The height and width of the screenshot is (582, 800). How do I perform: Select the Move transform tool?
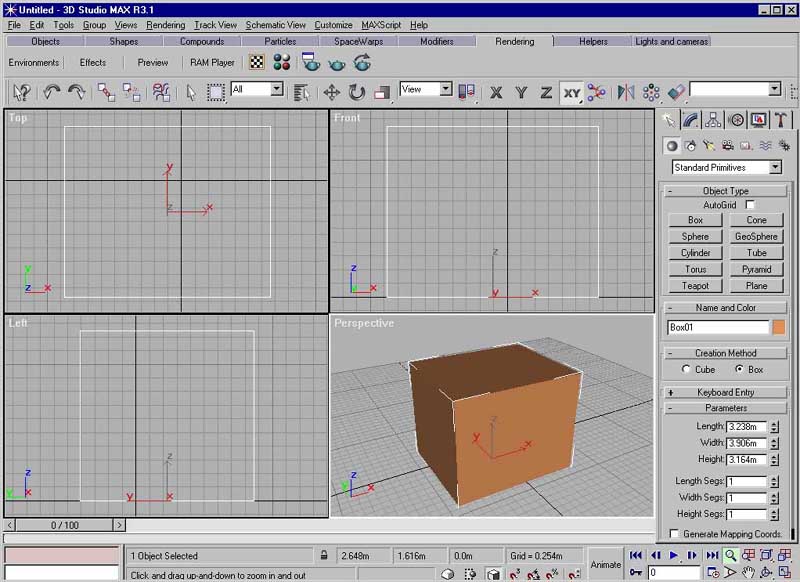332,92
